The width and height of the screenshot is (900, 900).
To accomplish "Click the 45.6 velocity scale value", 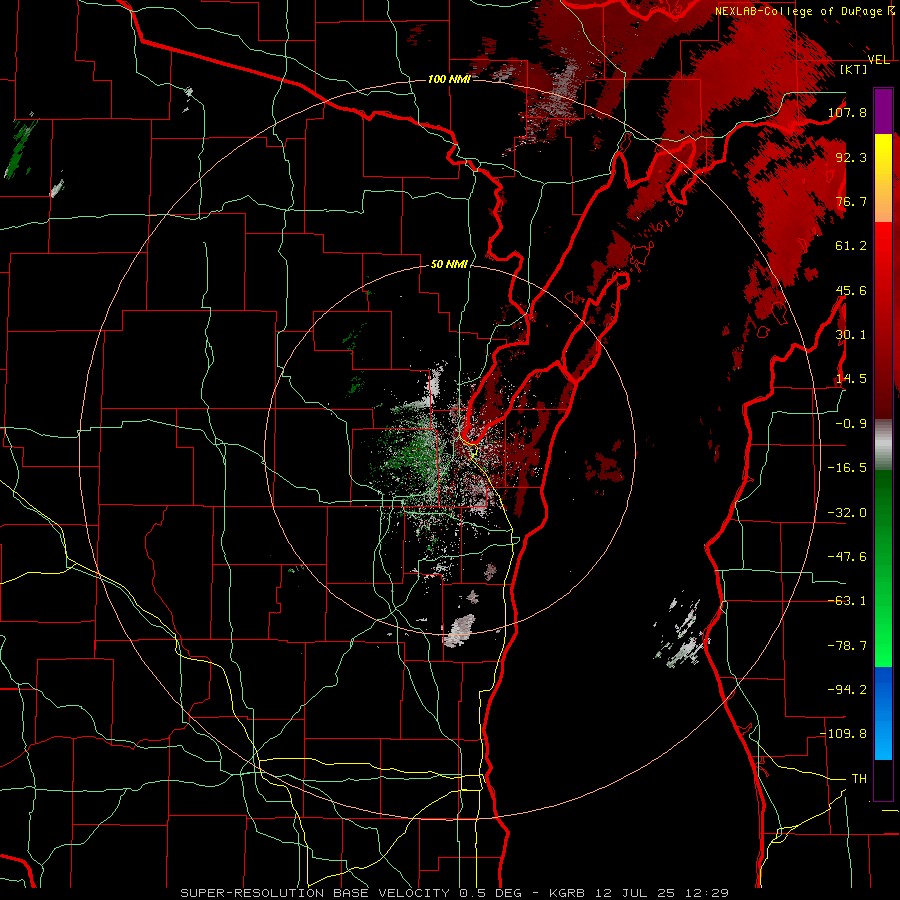I will (851, 290).
